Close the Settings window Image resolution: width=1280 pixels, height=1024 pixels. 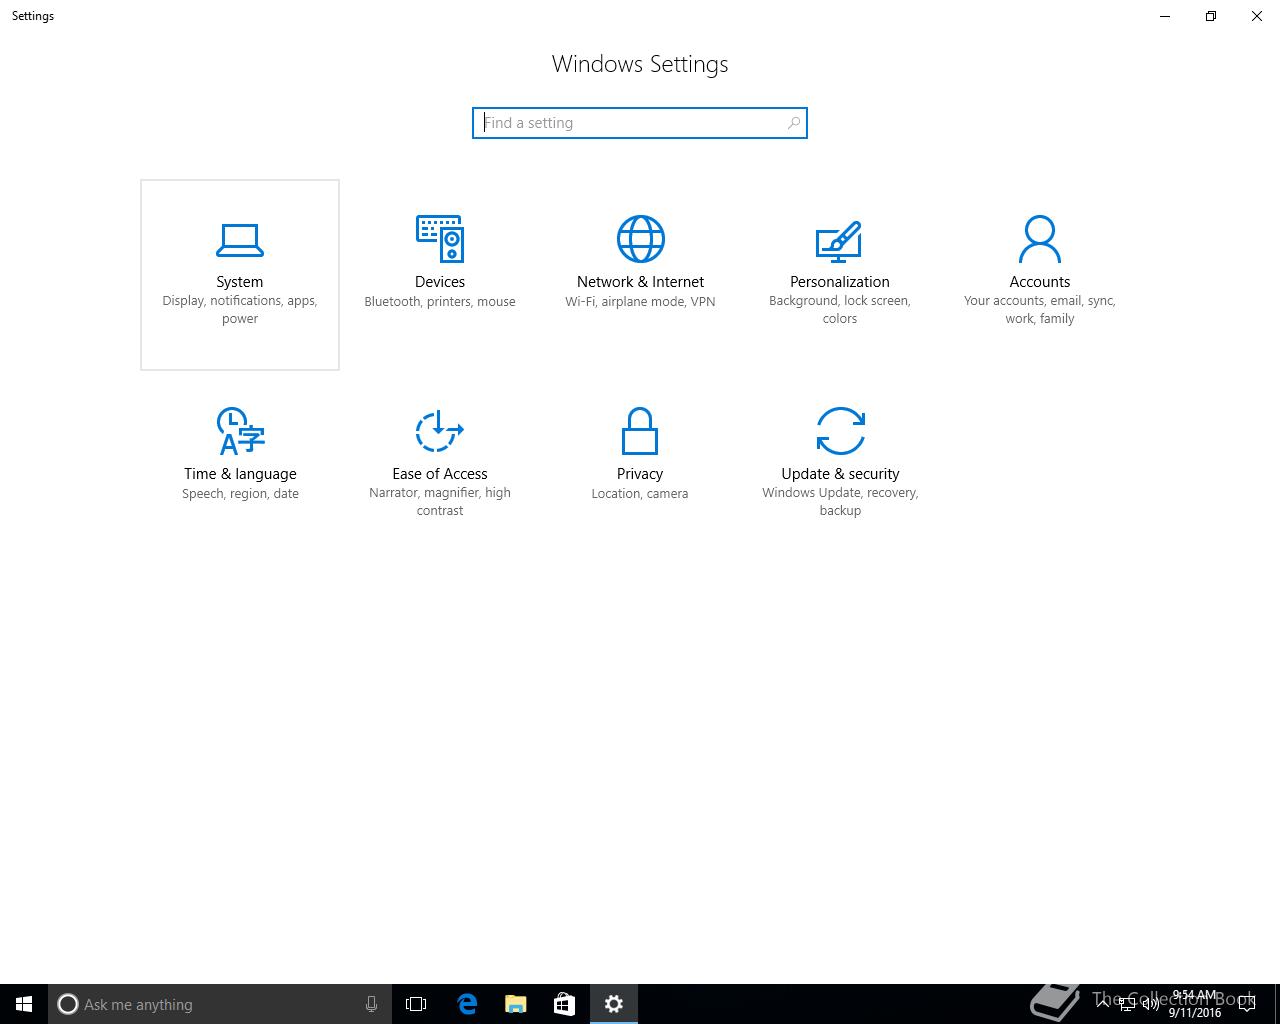(x=1257, y=16)
